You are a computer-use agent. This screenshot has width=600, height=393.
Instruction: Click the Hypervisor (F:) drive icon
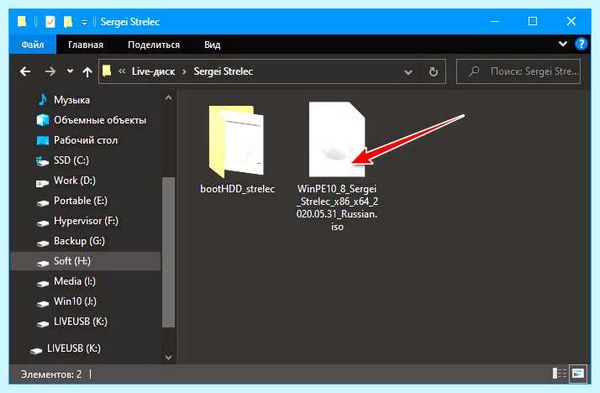pyautogui.click(x=42, y=223)
